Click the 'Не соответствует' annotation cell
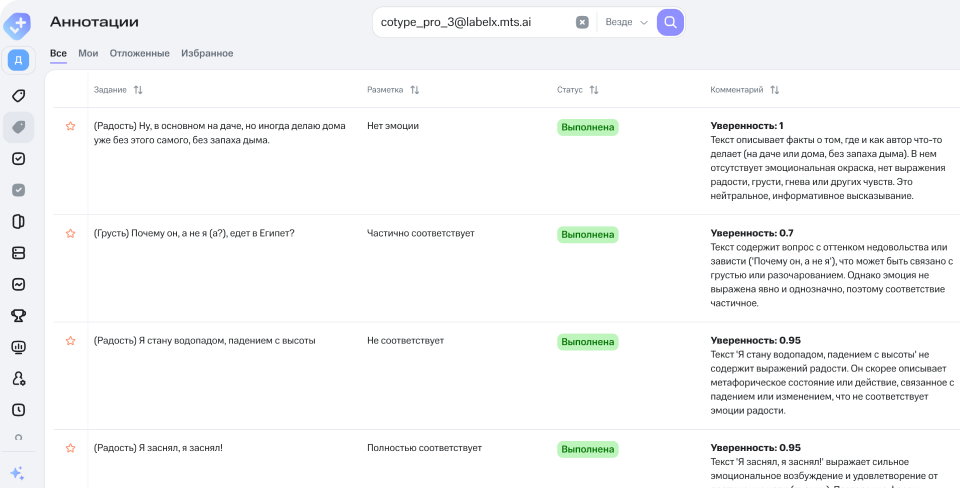 405,340
